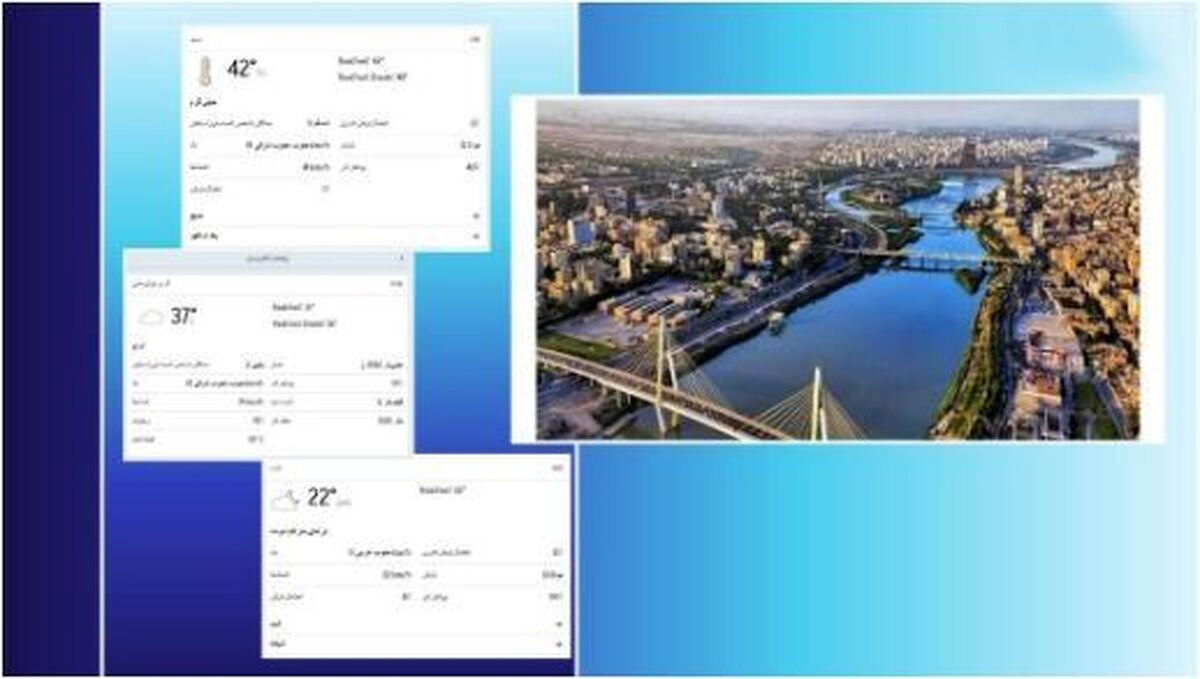The width and height of the screenshot is (1200, 679).
Task: Click RealFeel Shade 40° in the 42° panel
Action: coord(373,76)
